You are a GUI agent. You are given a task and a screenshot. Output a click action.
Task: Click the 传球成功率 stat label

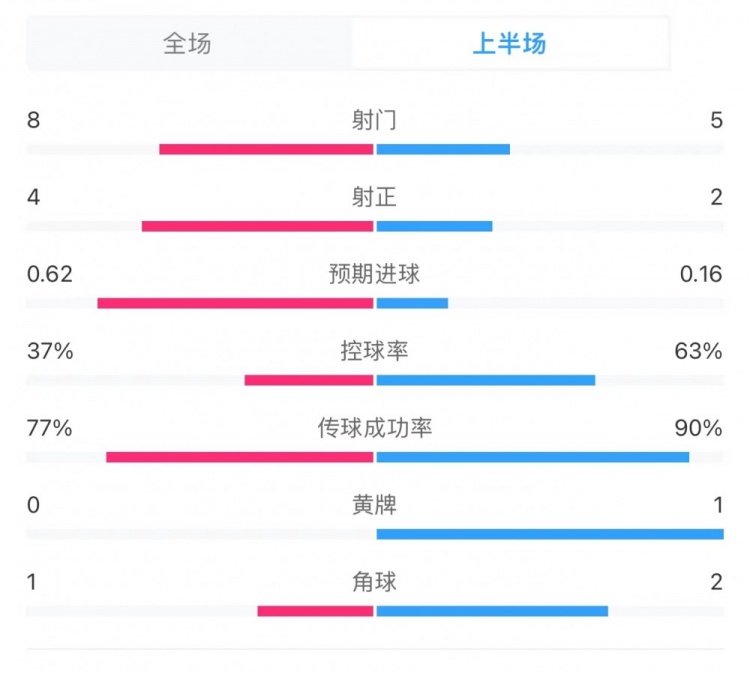point(374,428)
